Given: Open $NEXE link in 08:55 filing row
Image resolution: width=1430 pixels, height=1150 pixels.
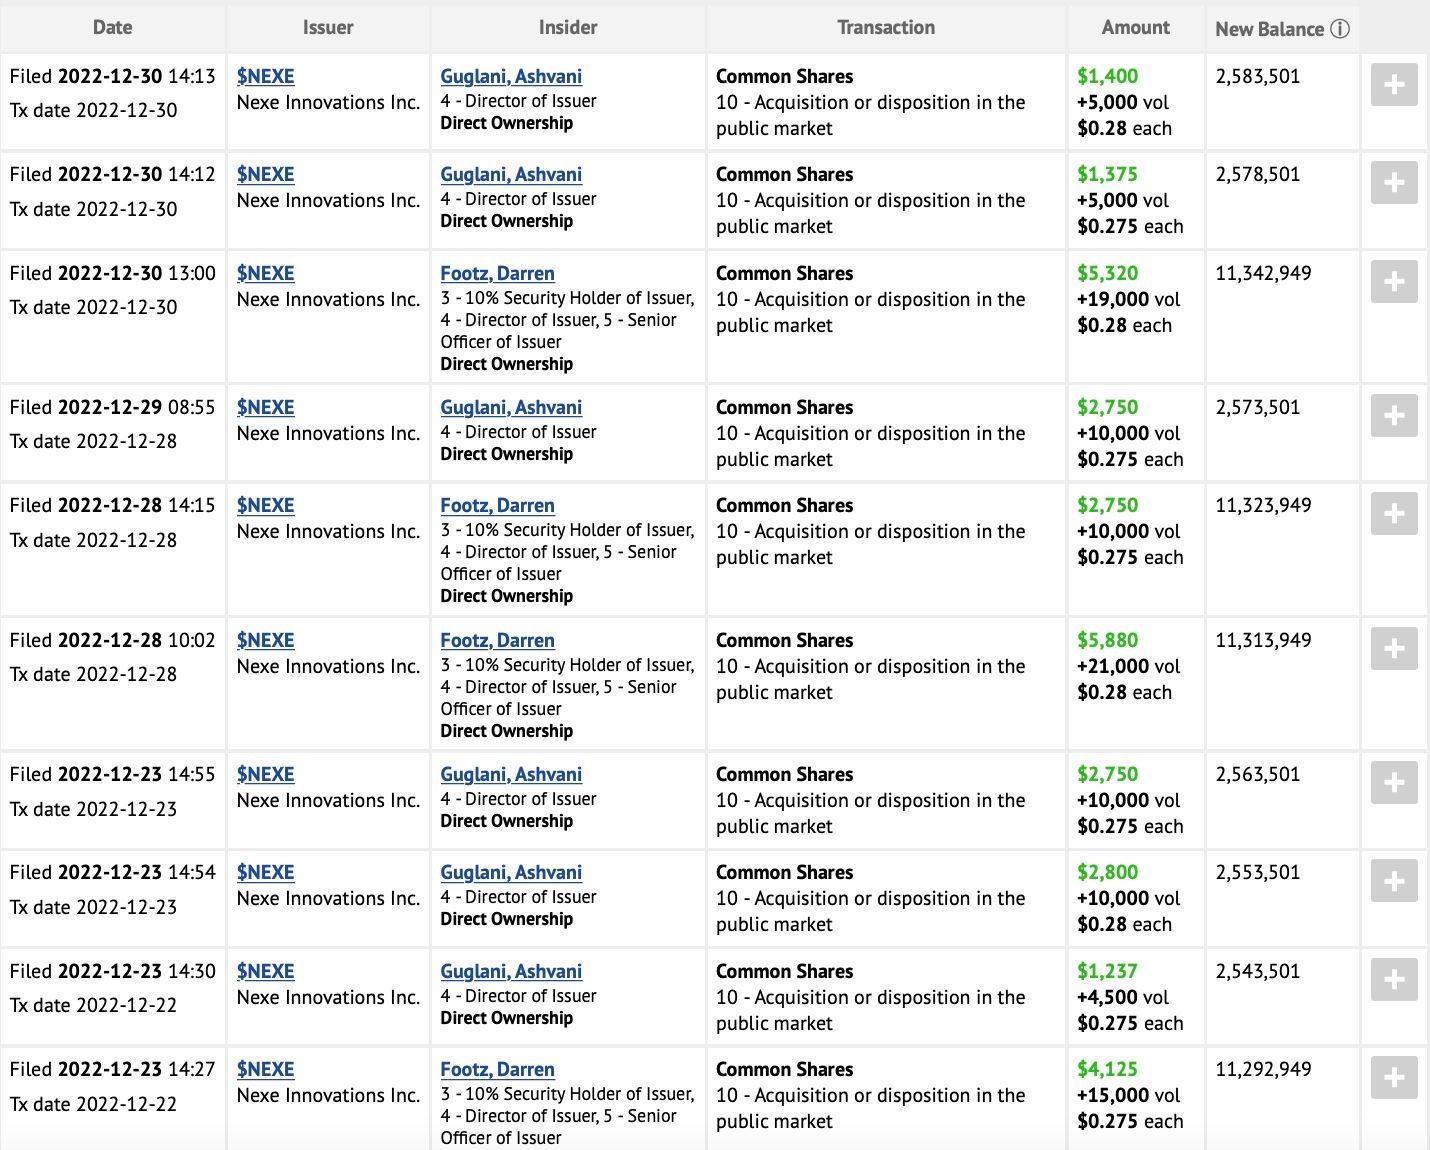Looking at the screenshot, I should [266, 407].
